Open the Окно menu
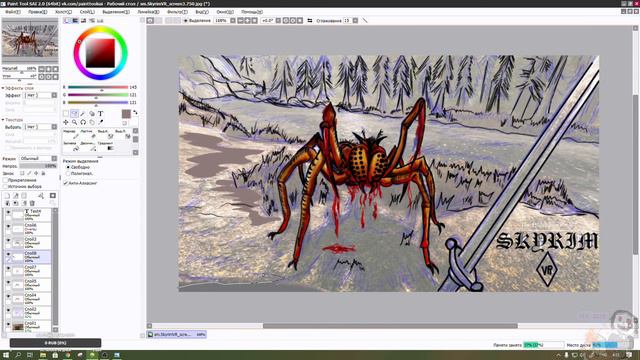Image resolution: width=640 pixels, height=360 pixels. pyautogui.click(x=225, y=12)
